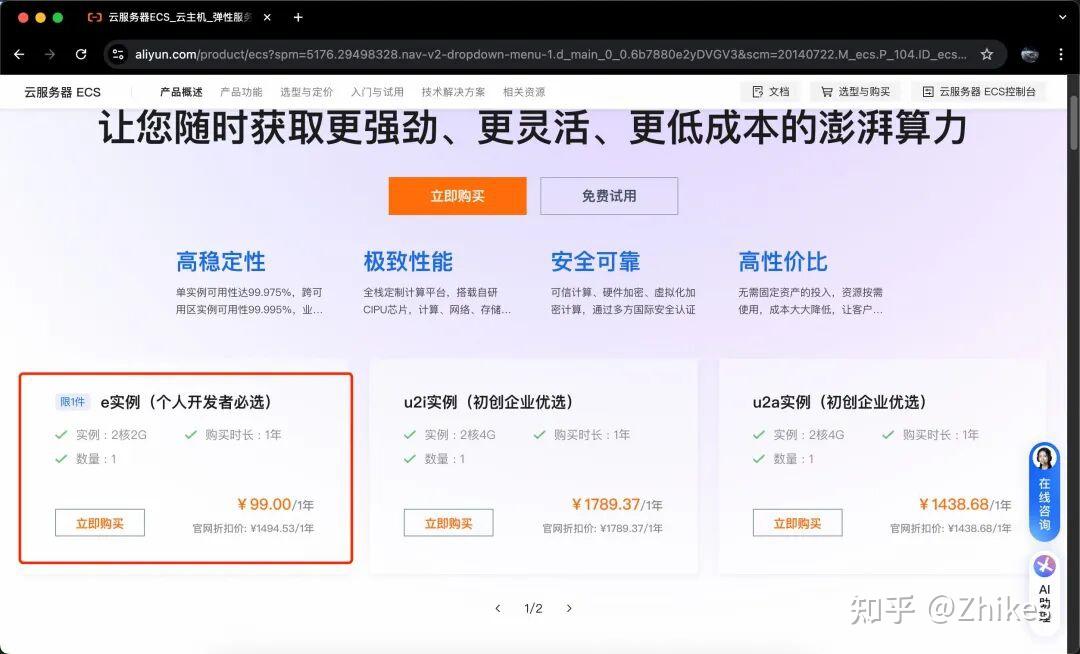Click 免费试用 free trial button

point(608,196)
